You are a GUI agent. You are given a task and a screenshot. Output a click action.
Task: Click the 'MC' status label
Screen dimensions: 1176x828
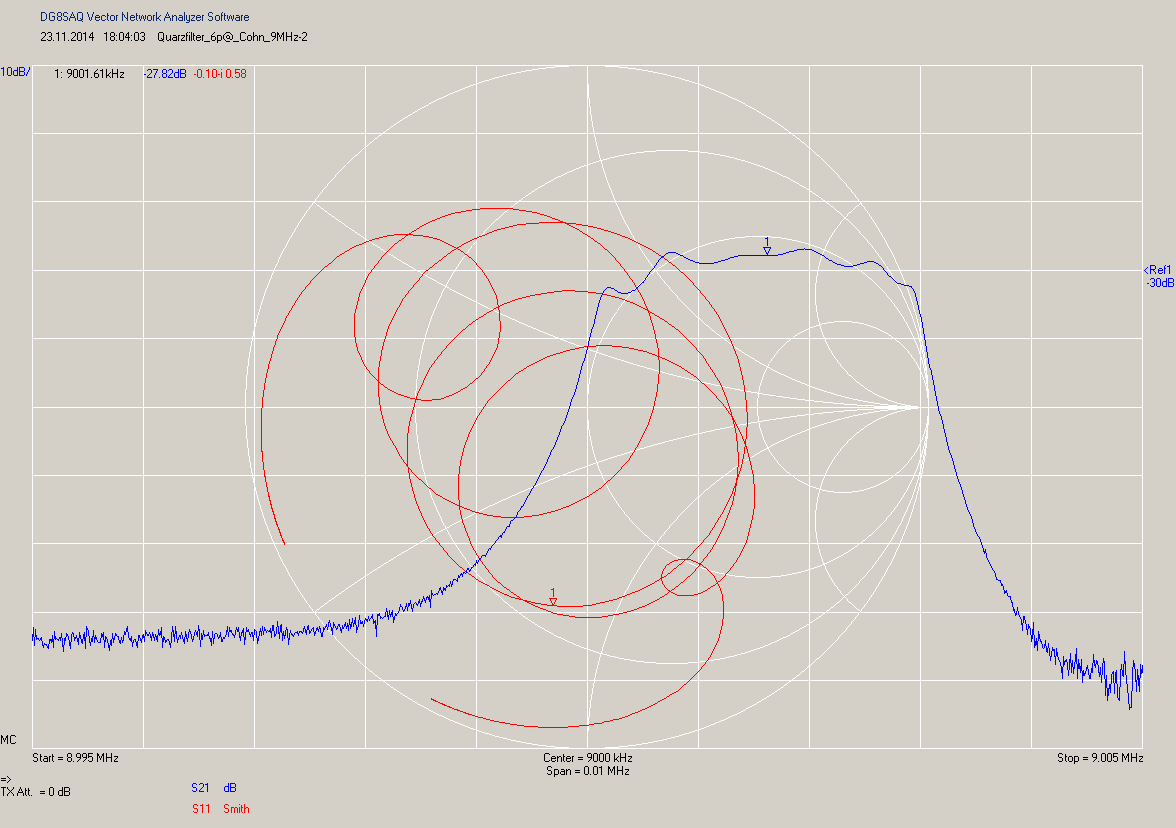8,740
